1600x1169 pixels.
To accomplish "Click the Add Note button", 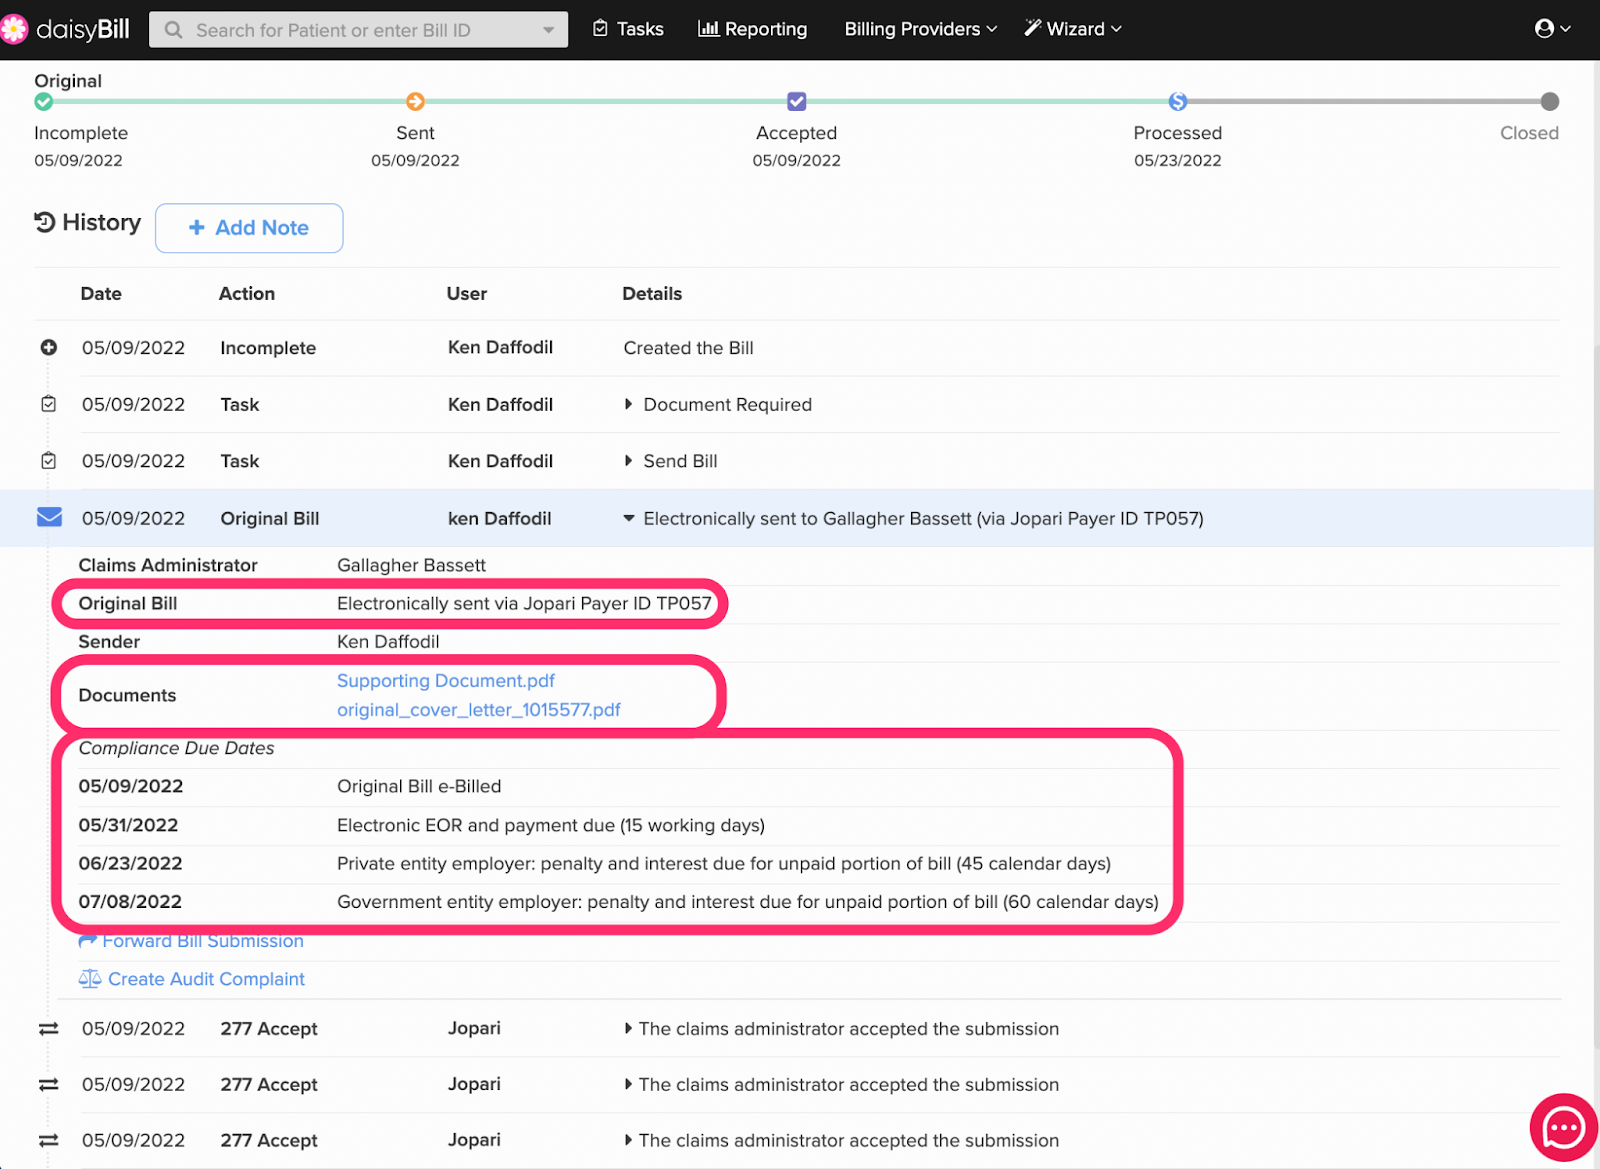I will 249,228.
